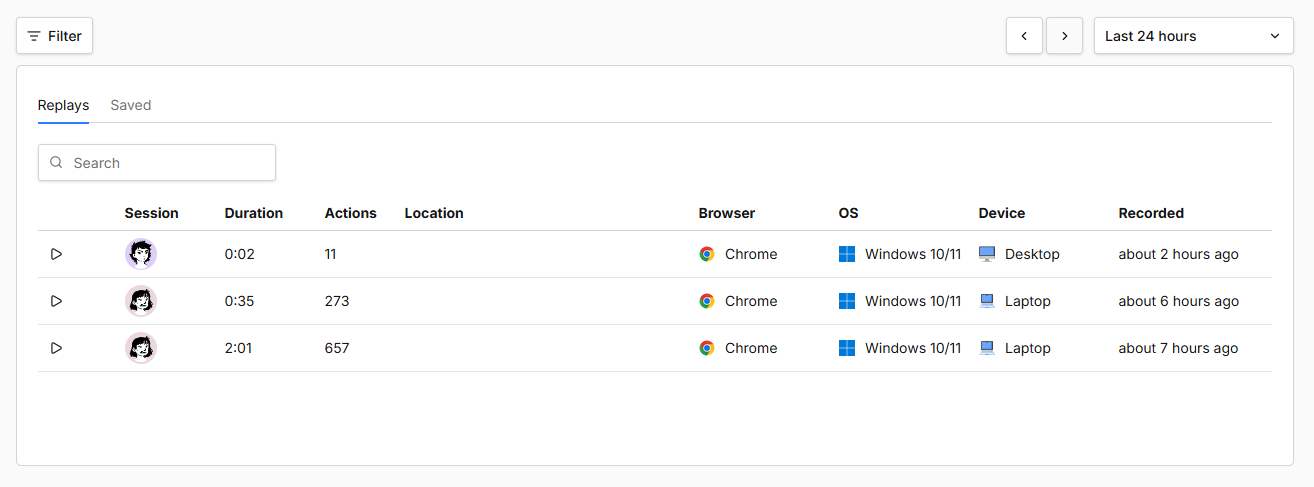This screenshot has width=1314, height=487.
Task: Open the Filter options
Action: click(55, 36)
